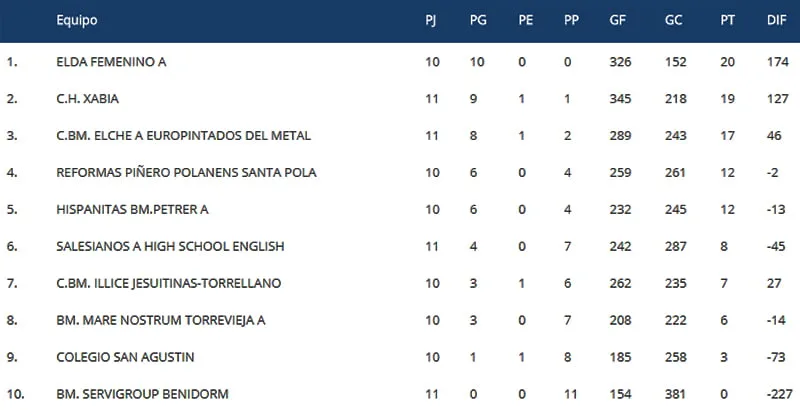Click the PJ column header
This screenshot has width=800, height=410.
[x=430, y=21]
